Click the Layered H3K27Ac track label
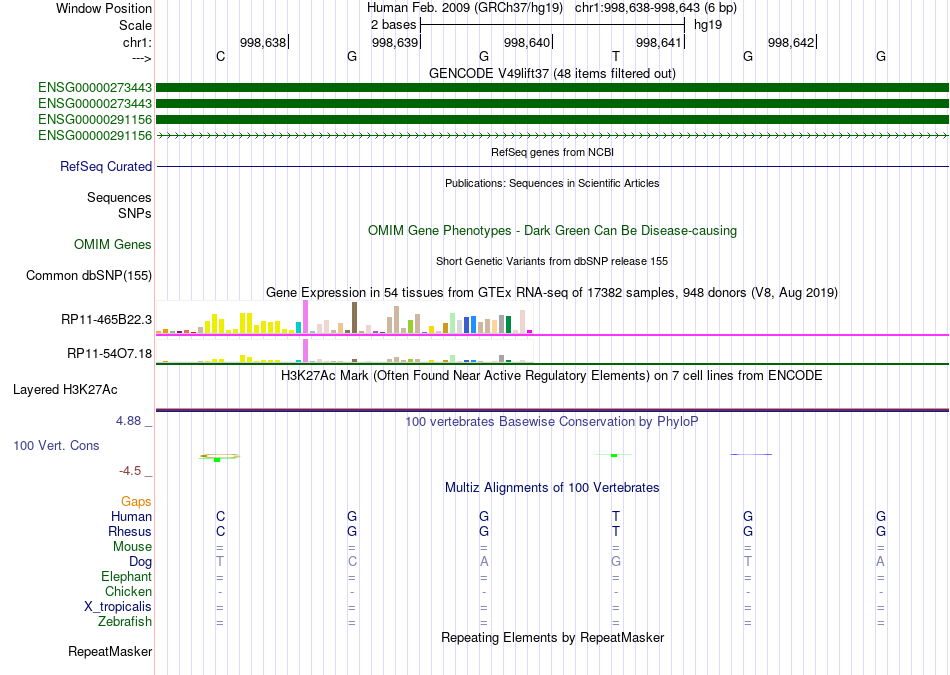Image resolution: width=950 pixels, height=675 pixels. tap(65, 389)
